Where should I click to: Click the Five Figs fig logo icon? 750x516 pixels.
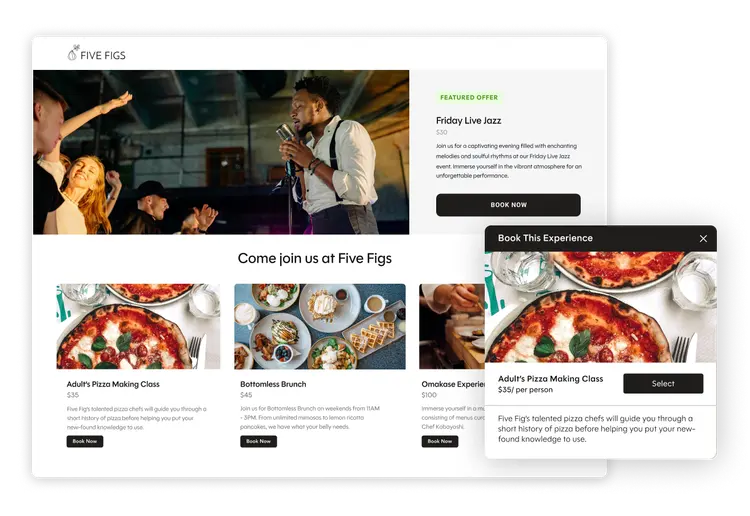(73, 53)
